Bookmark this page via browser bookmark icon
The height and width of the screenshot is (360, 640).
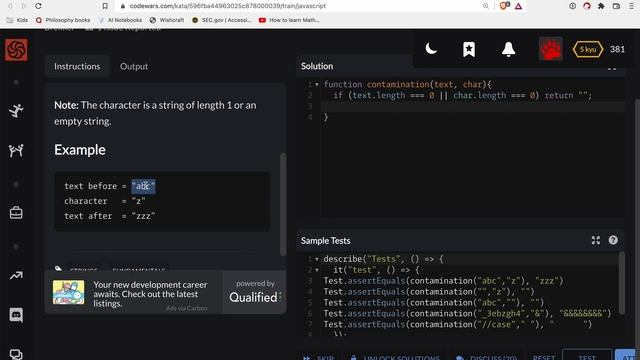coord(105,6)
